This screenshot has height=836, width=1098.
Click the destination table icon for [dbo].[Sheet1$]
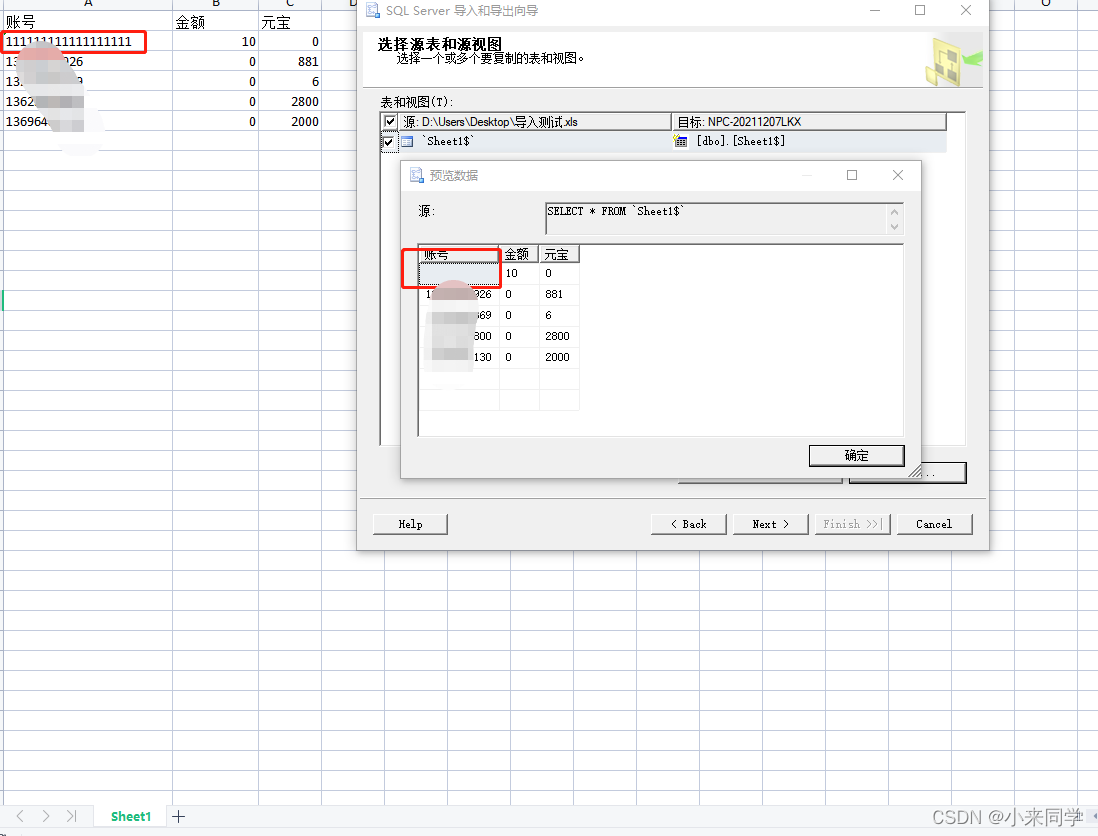[681, 141]
